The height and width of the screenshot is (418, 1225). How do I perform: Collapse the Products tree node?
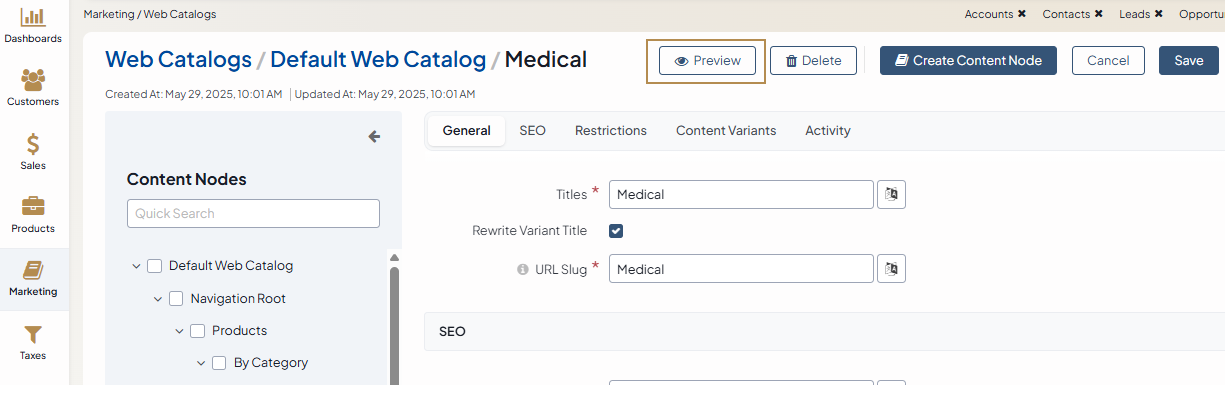(x=180, y=331)
